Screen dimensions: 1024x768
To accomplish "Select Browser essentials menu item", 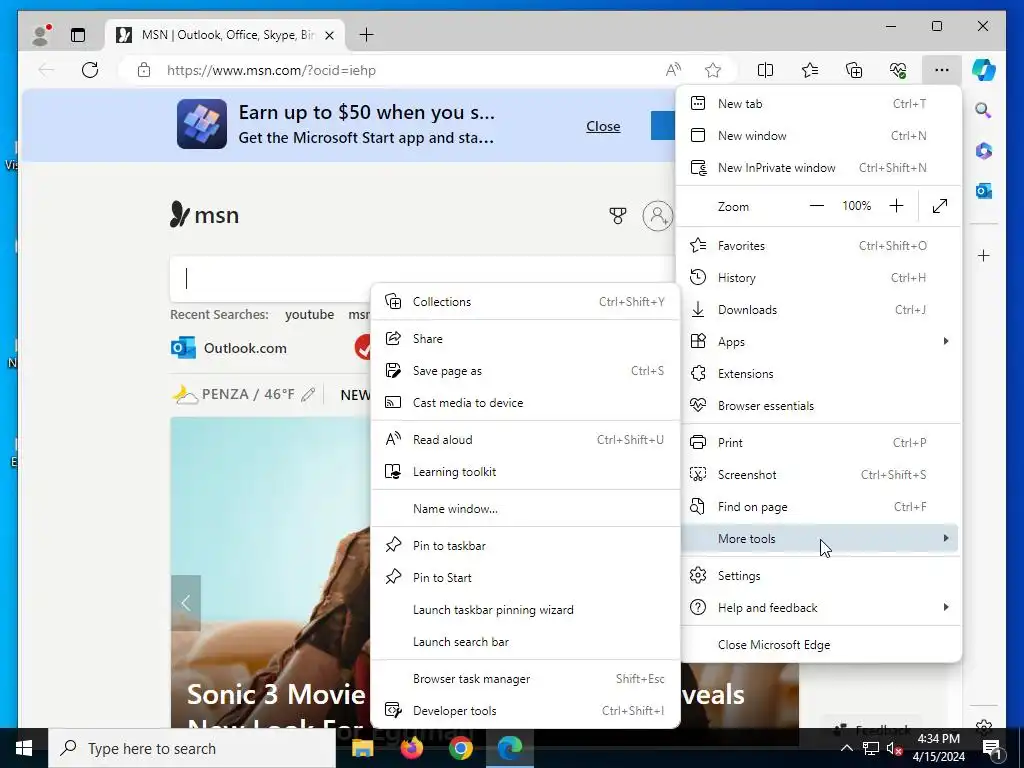I will 820,406.
